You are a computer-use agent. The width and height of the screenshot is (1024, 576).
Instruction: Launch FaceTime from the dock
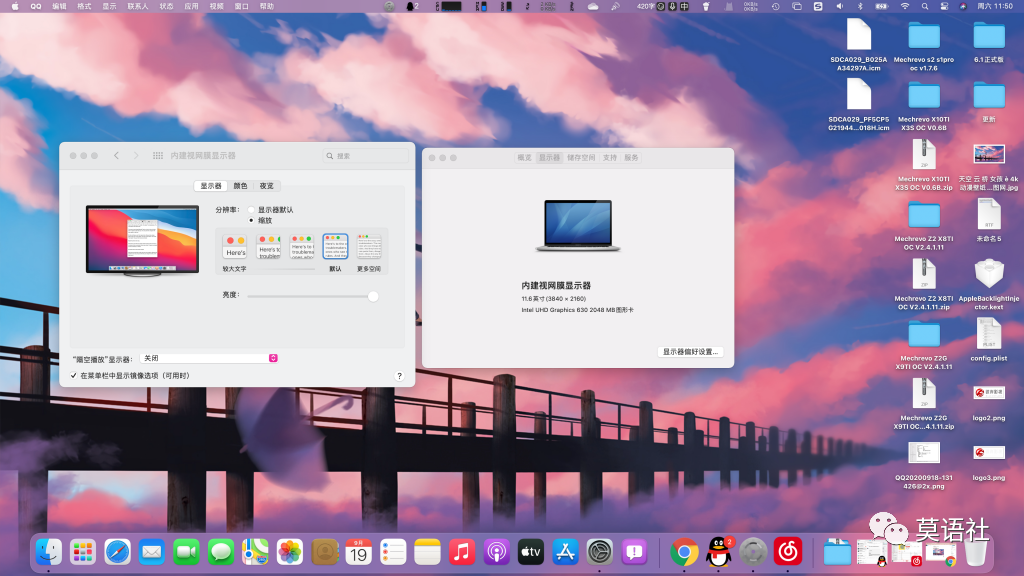[x=186, y=552]
